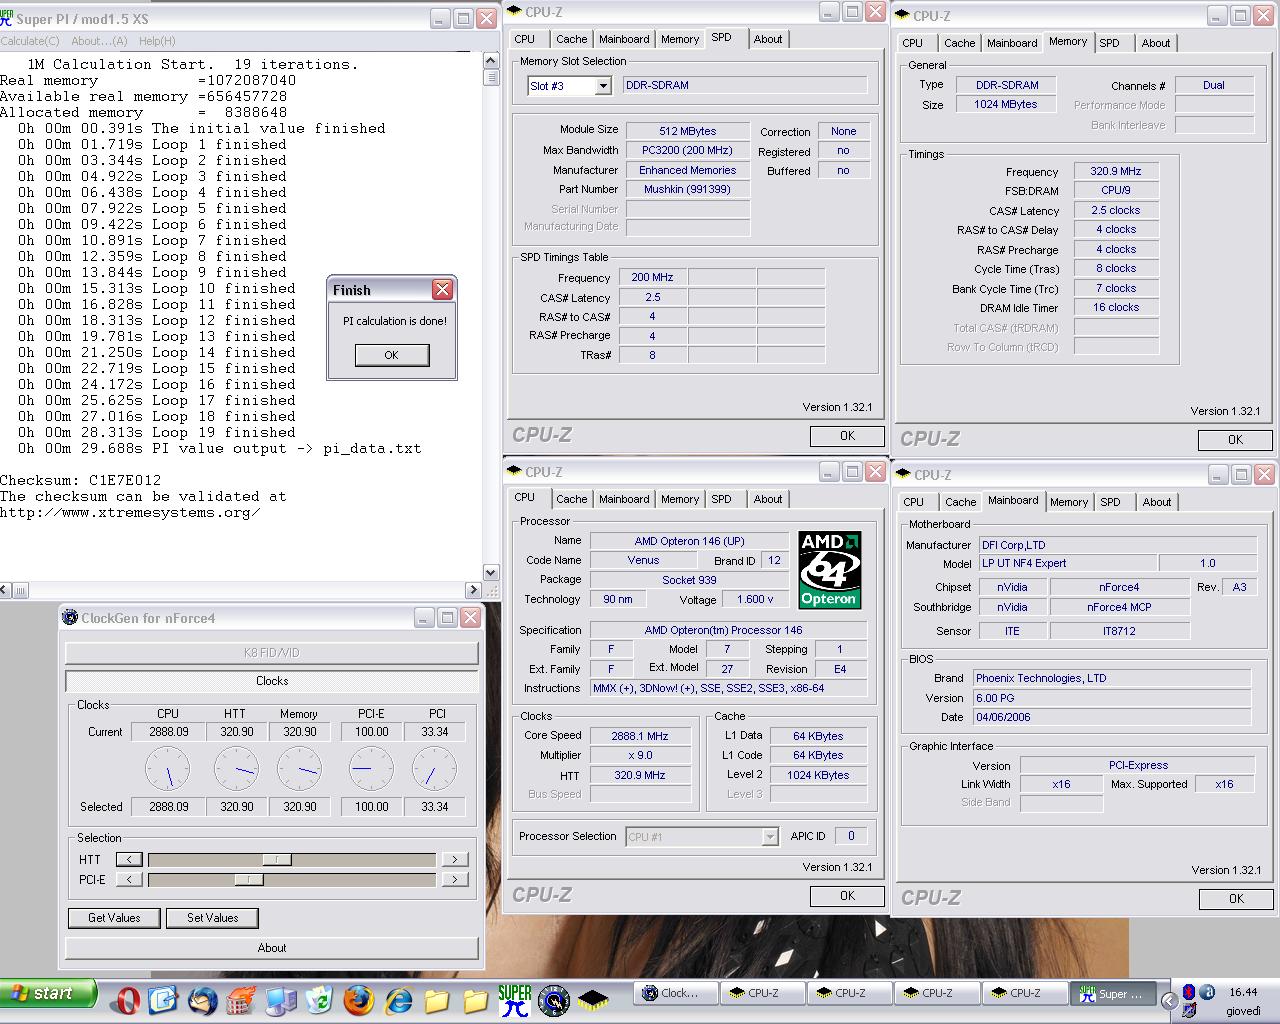Click the AMD Opteron logo in CPU-Z

click(x=830, y=570)
